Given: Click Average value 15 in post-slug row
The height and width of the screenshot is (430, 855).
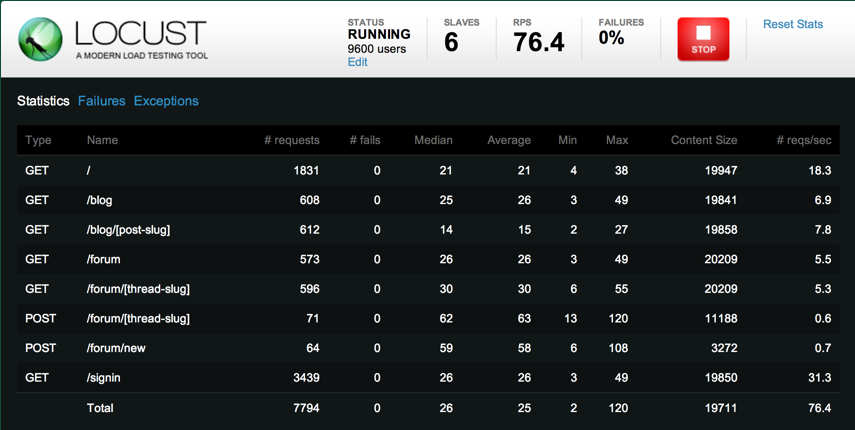Looking at the screenshot, I should pyautogui.click(x=525, y=230).
